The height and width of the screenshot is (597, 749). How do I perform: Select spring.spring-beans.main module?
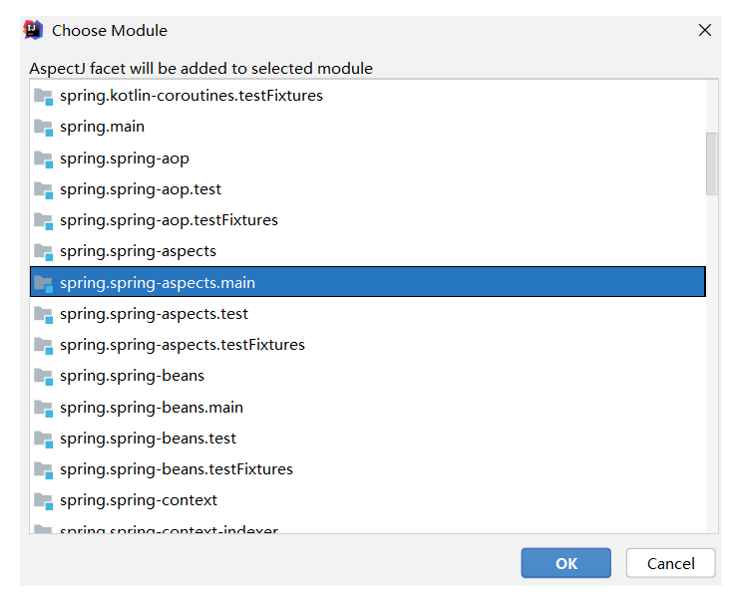coord(151,407)
